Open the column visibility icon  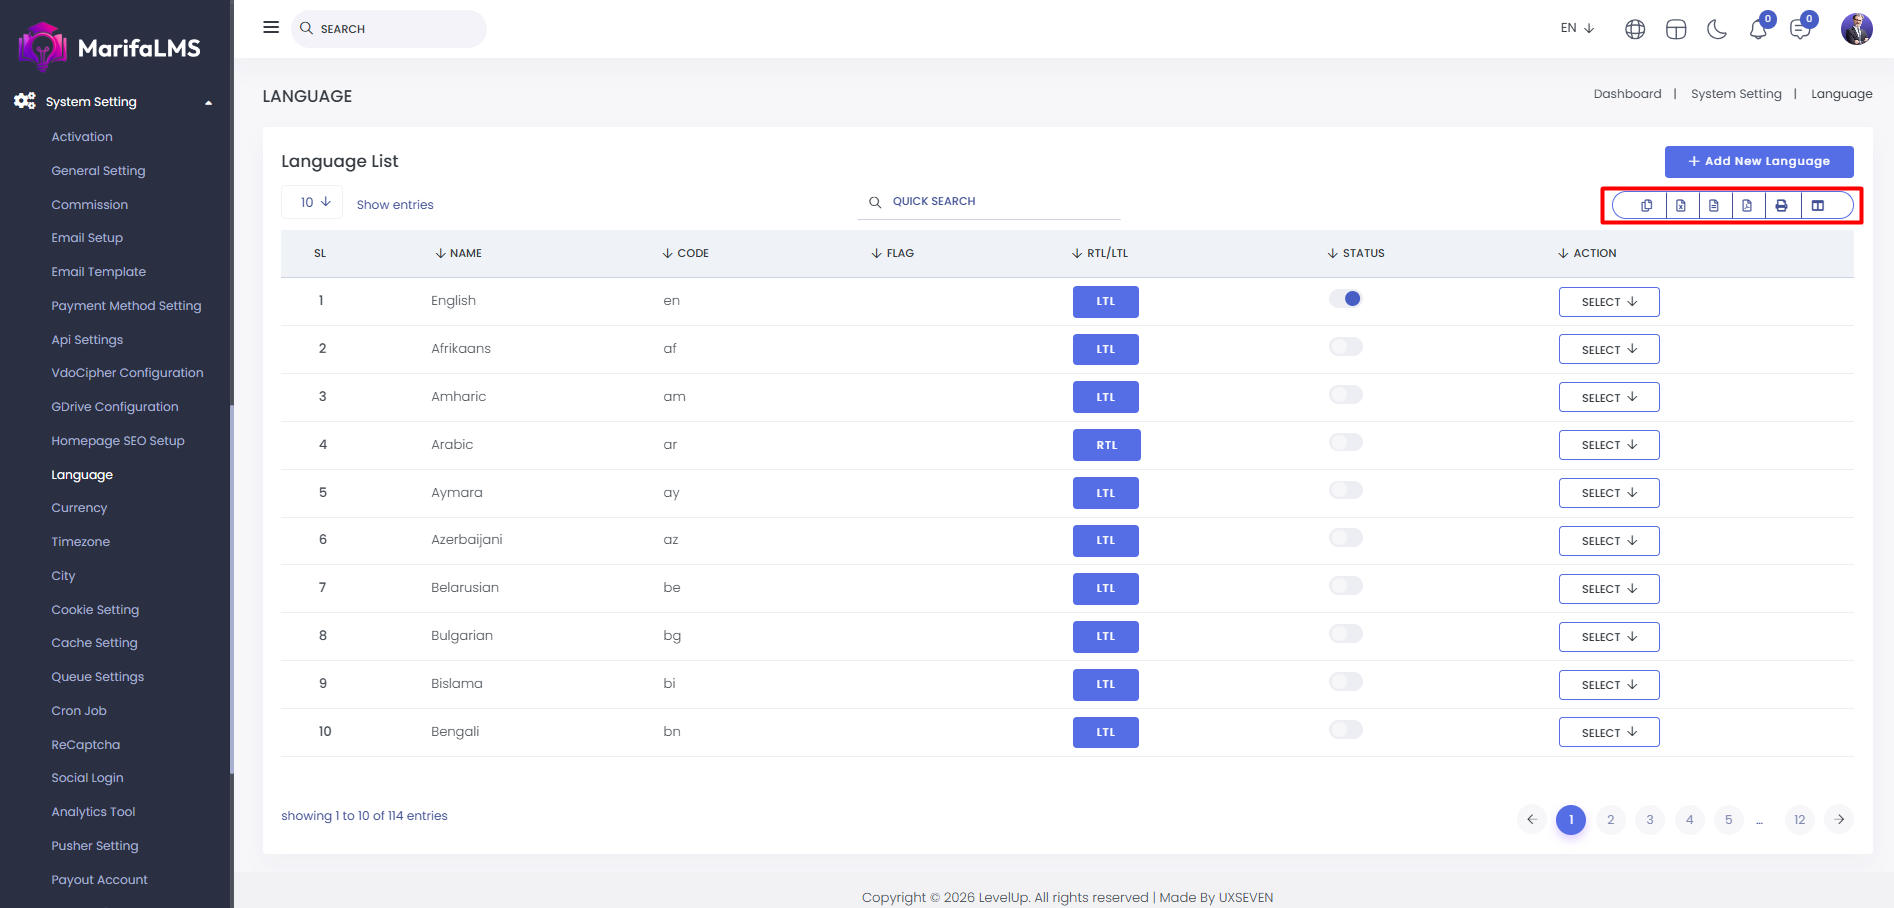pyautogui.click(x=1818, y=206)
